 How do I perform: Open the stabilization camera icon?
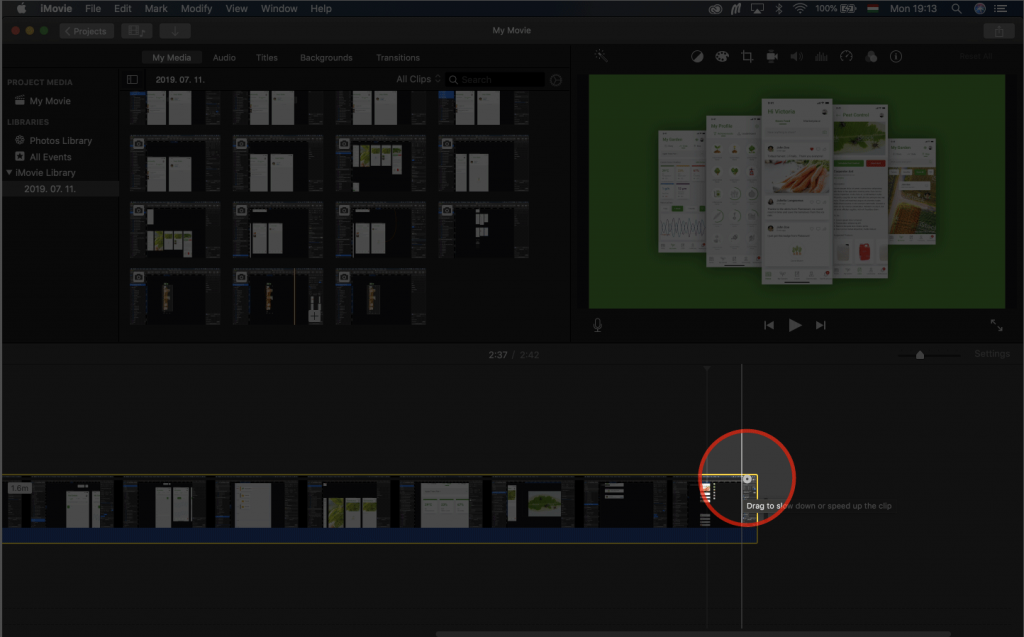(772, 56)
